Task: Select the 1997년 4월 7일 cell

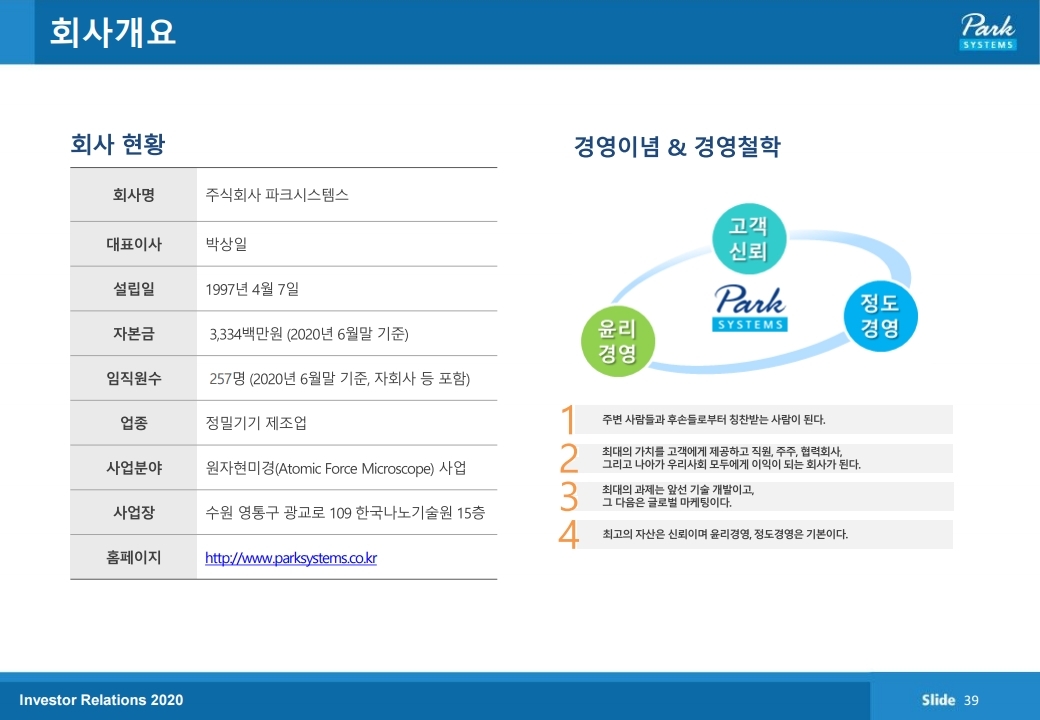Action: pos(347,289)
